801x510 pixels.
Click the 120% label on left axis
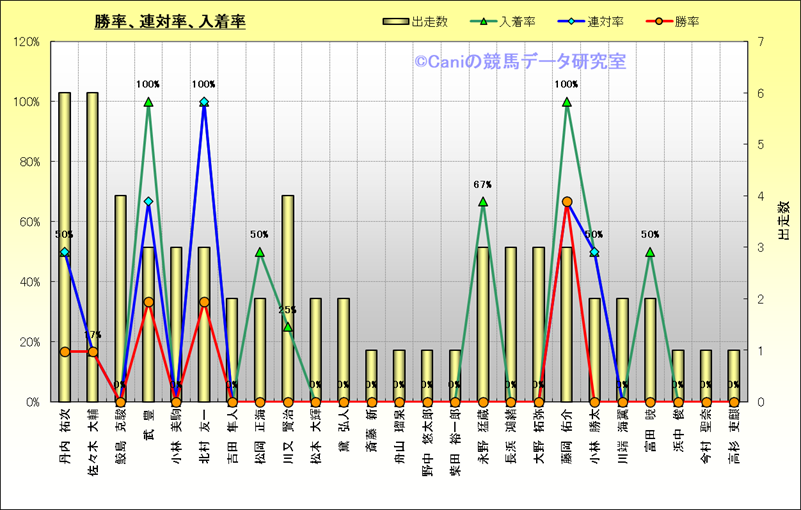coord(26,42)
